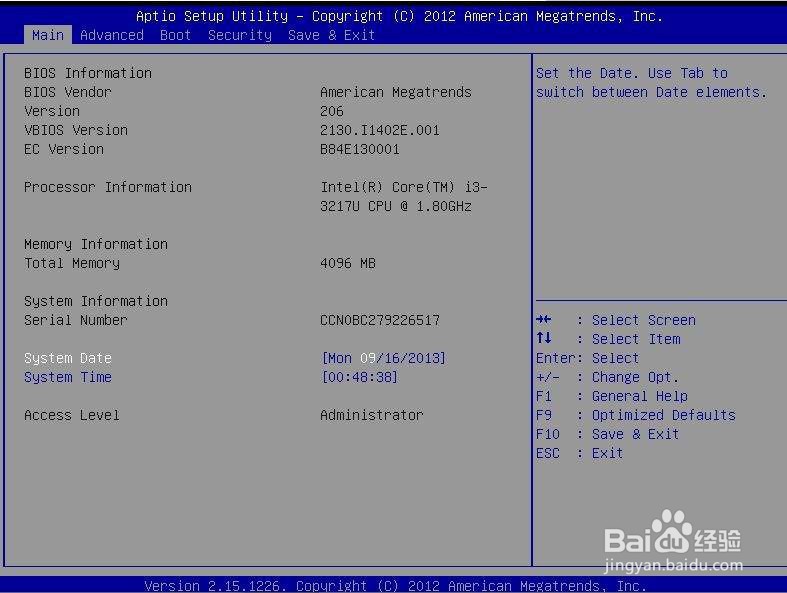Click the serial value CCN0BC279226517
787x593 pixels.
click(379, 320)
